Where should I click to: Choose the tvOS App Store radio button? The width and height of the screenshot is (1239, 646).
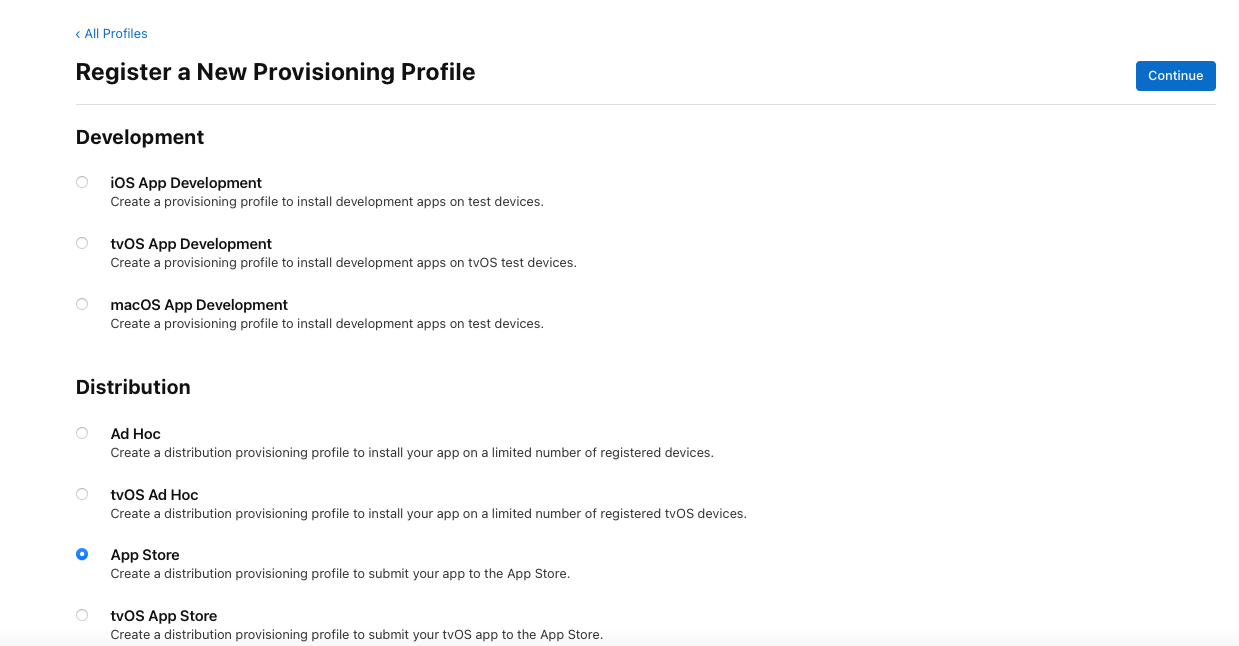(x=82, y=615)
